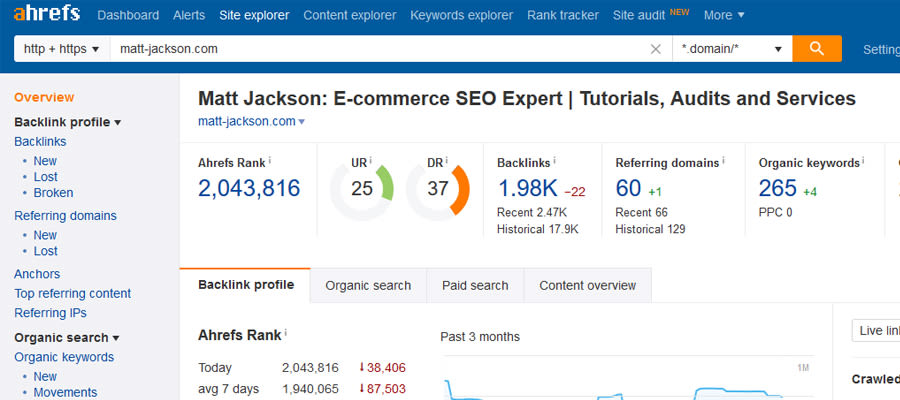900x400 pixels.
Task: Click the 2,043,816 Ahrefs Rank value
Action: coord(249,188)
